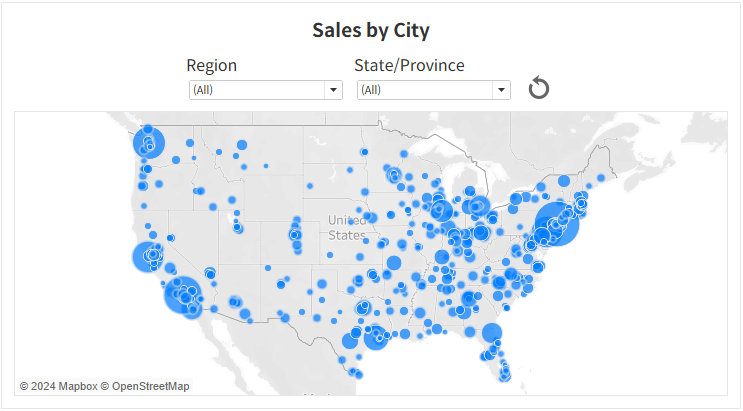The width and height of the screenshot is (743, 411).
Task: Open the Region dropdown arrow
Action: coord(333,90)
